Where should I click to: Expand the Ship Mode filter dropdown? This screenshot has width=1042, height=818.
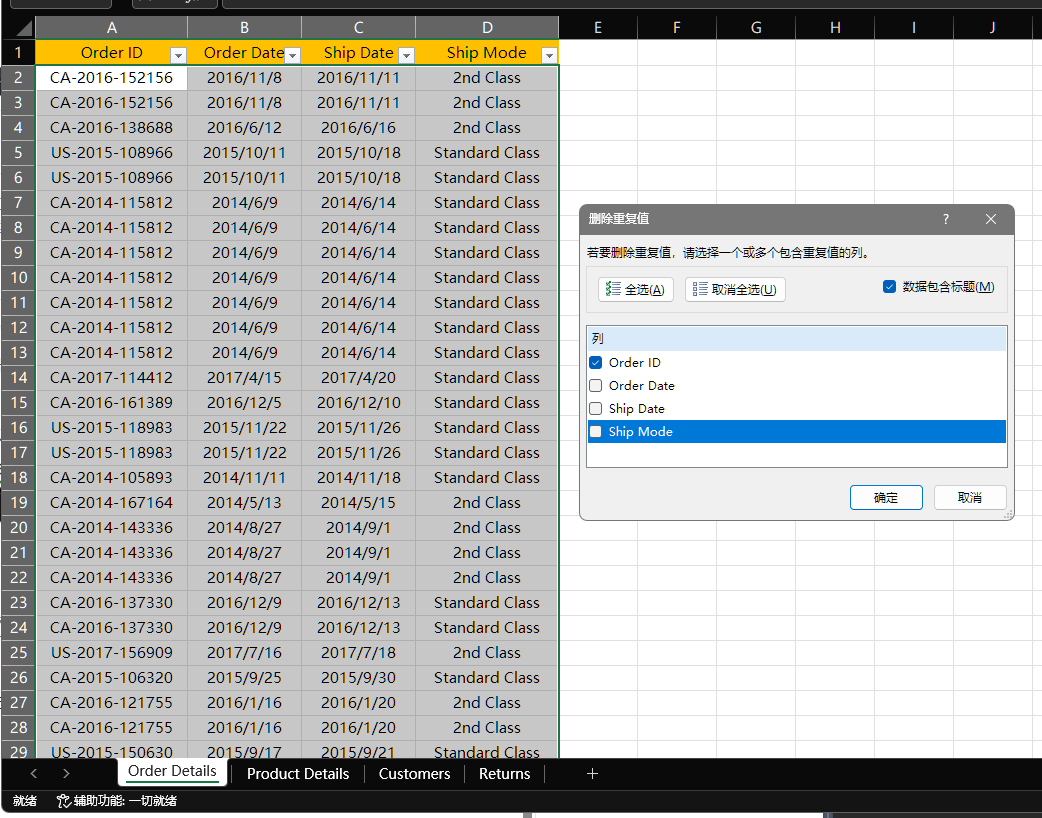(548, 55)
